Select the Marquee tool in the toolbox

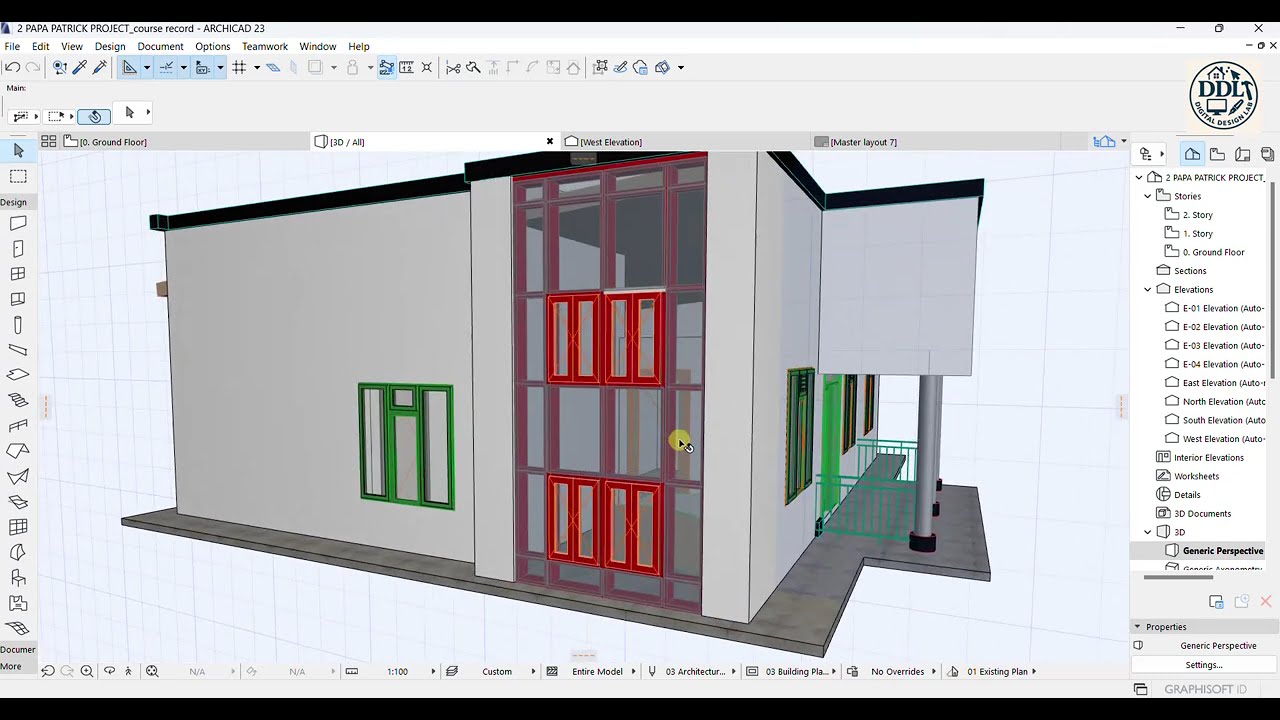click(18, 176)
